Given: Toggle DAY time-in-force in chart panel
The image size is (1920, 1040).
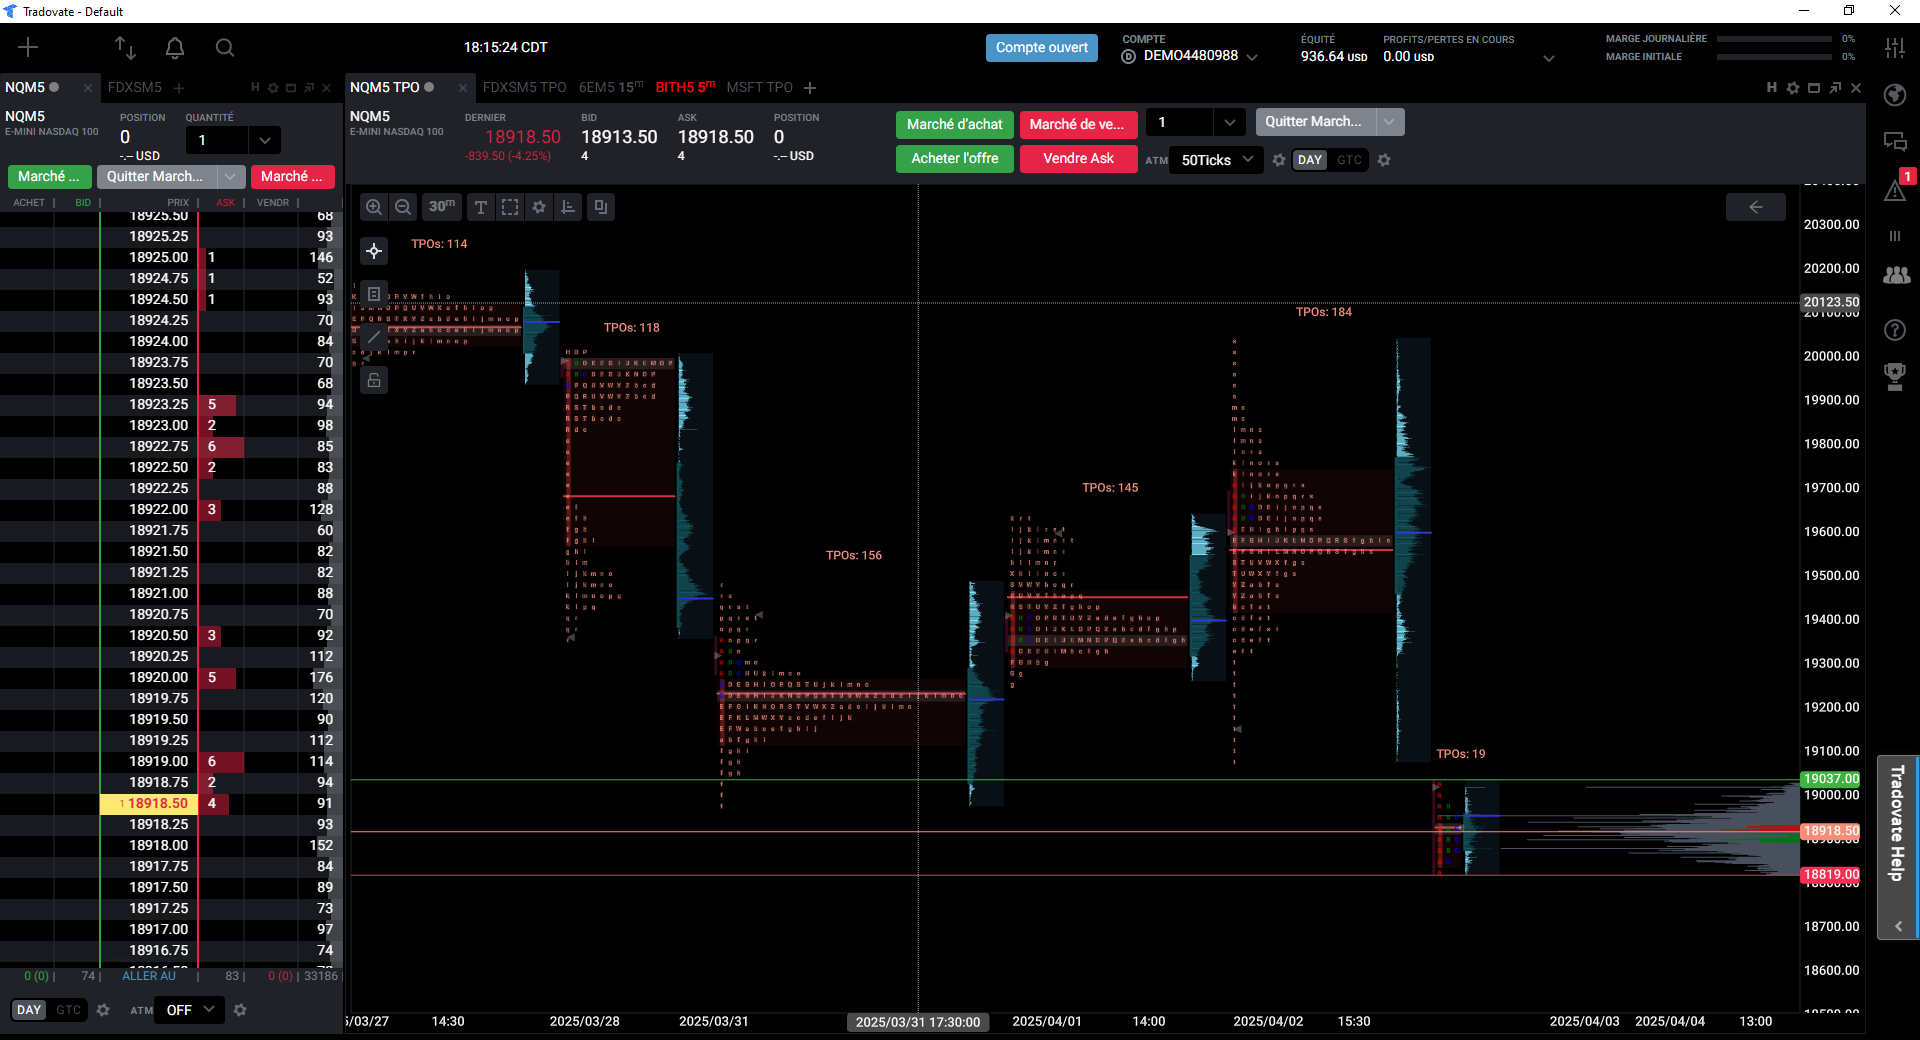Looking at the screenshot, I should [x=1310, y=160].
